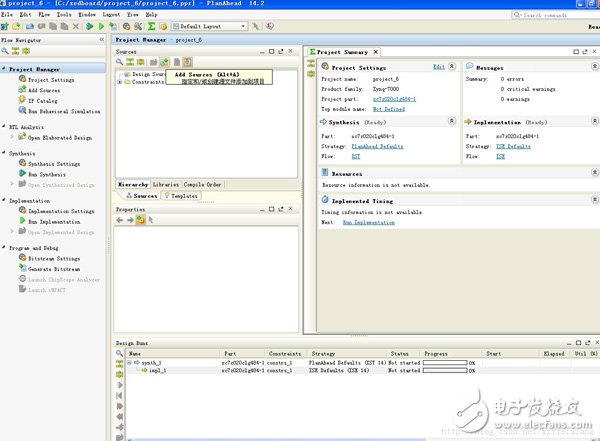The image size is (600, 441).
Task: Open the Default Layout dropdown
Action: tap(208, 26)
